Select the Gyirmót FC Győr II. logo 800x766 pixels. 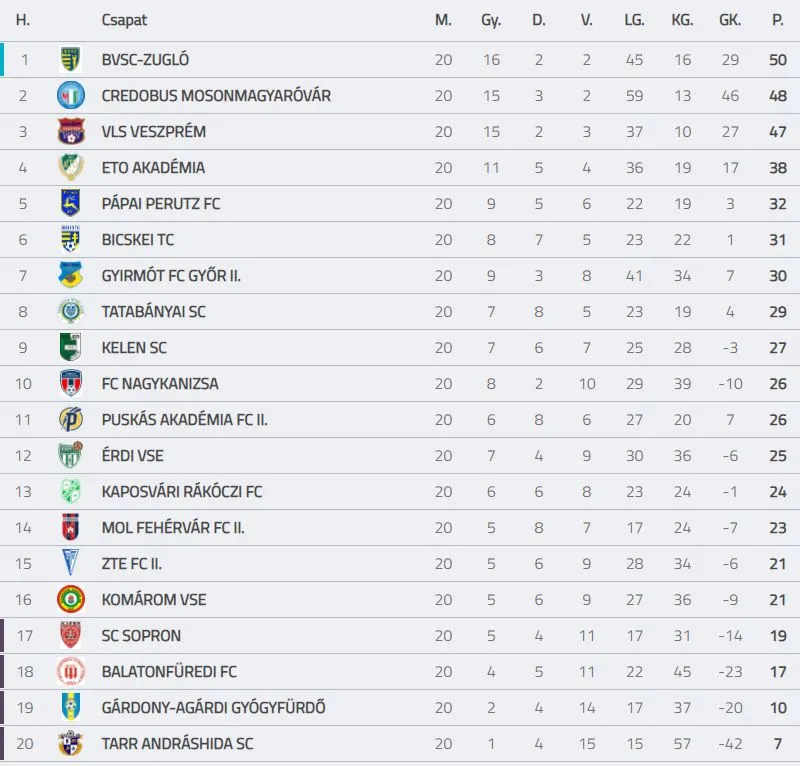pyautogui.click(x=70, y=276)
